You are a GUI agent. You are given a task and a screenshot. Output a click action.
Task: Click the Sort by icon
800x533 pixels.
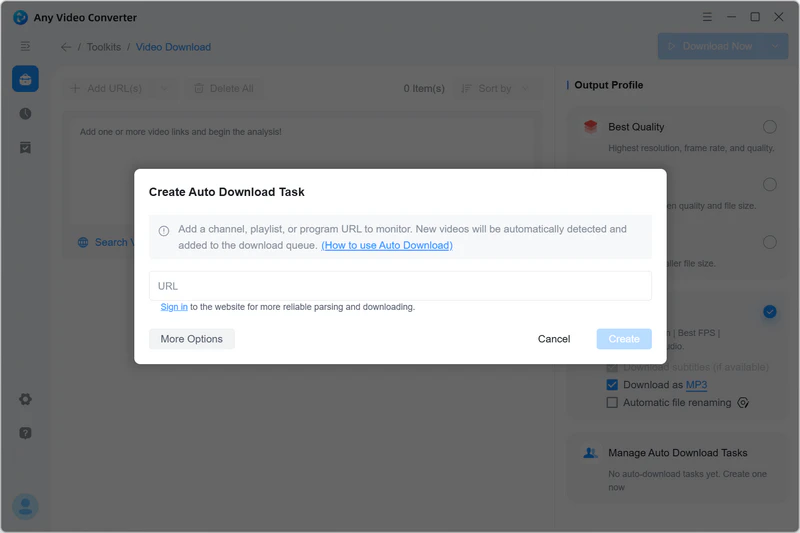click(466, 89)
